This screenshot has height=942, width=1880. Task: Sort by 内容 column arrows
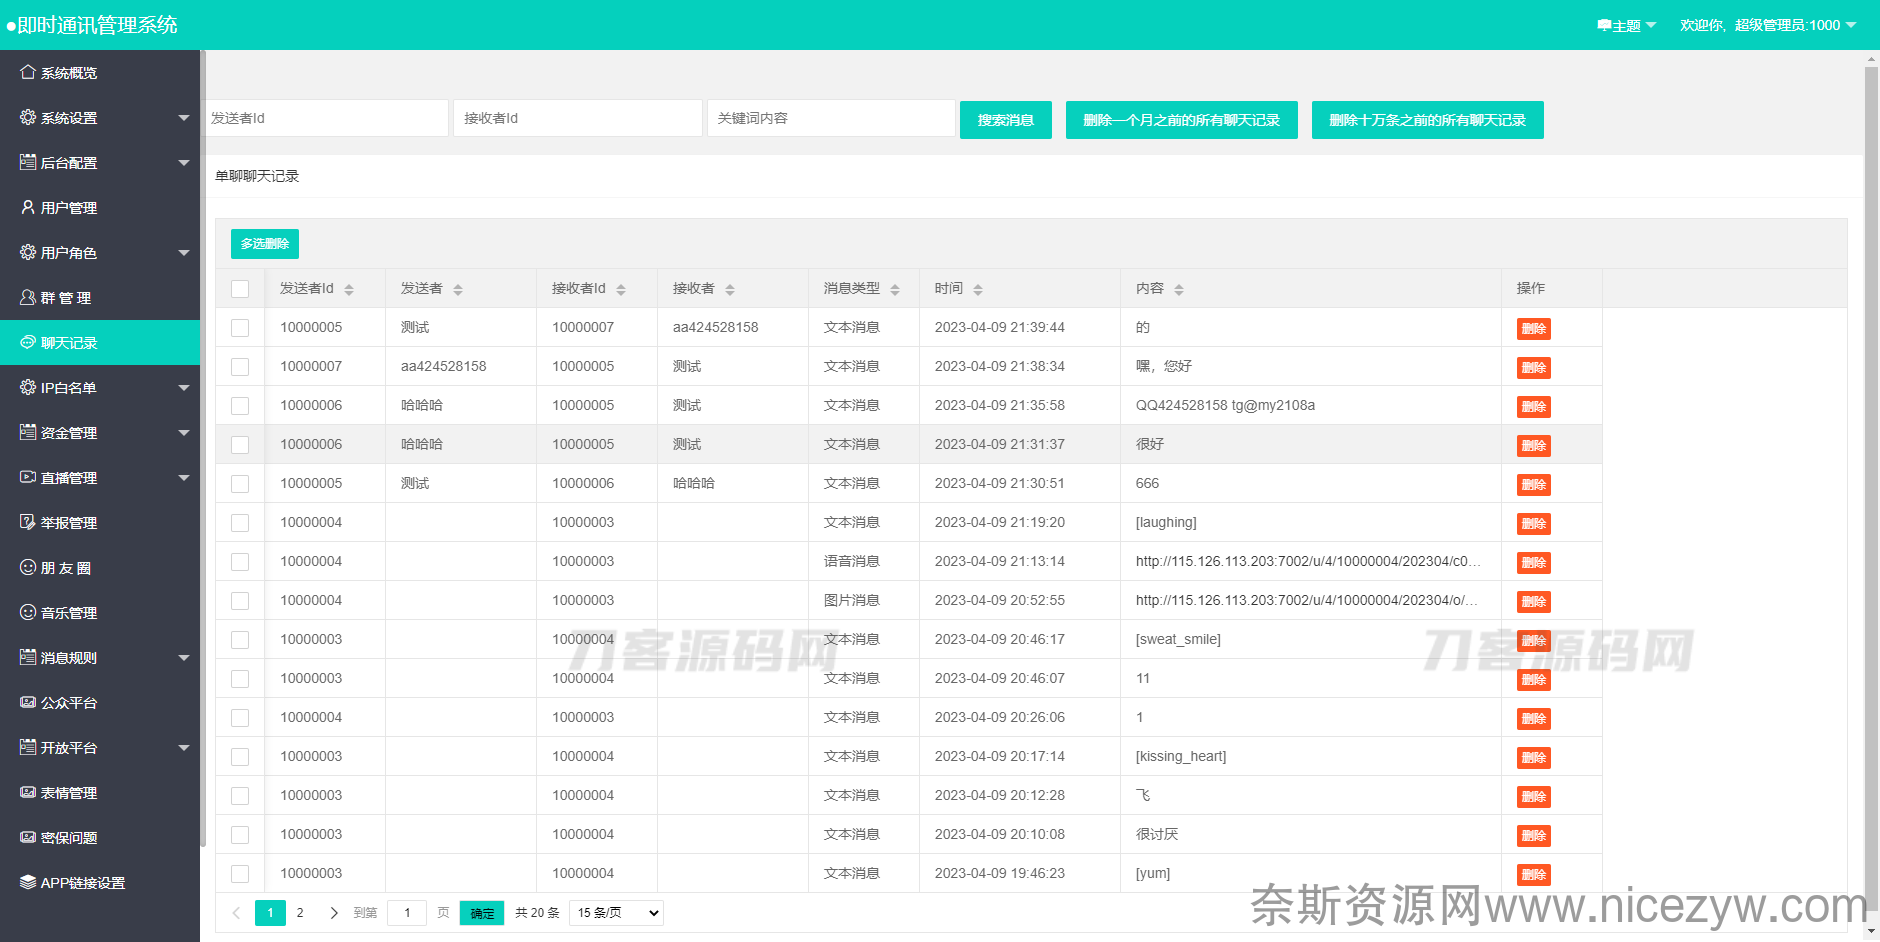click(1179, 289)
